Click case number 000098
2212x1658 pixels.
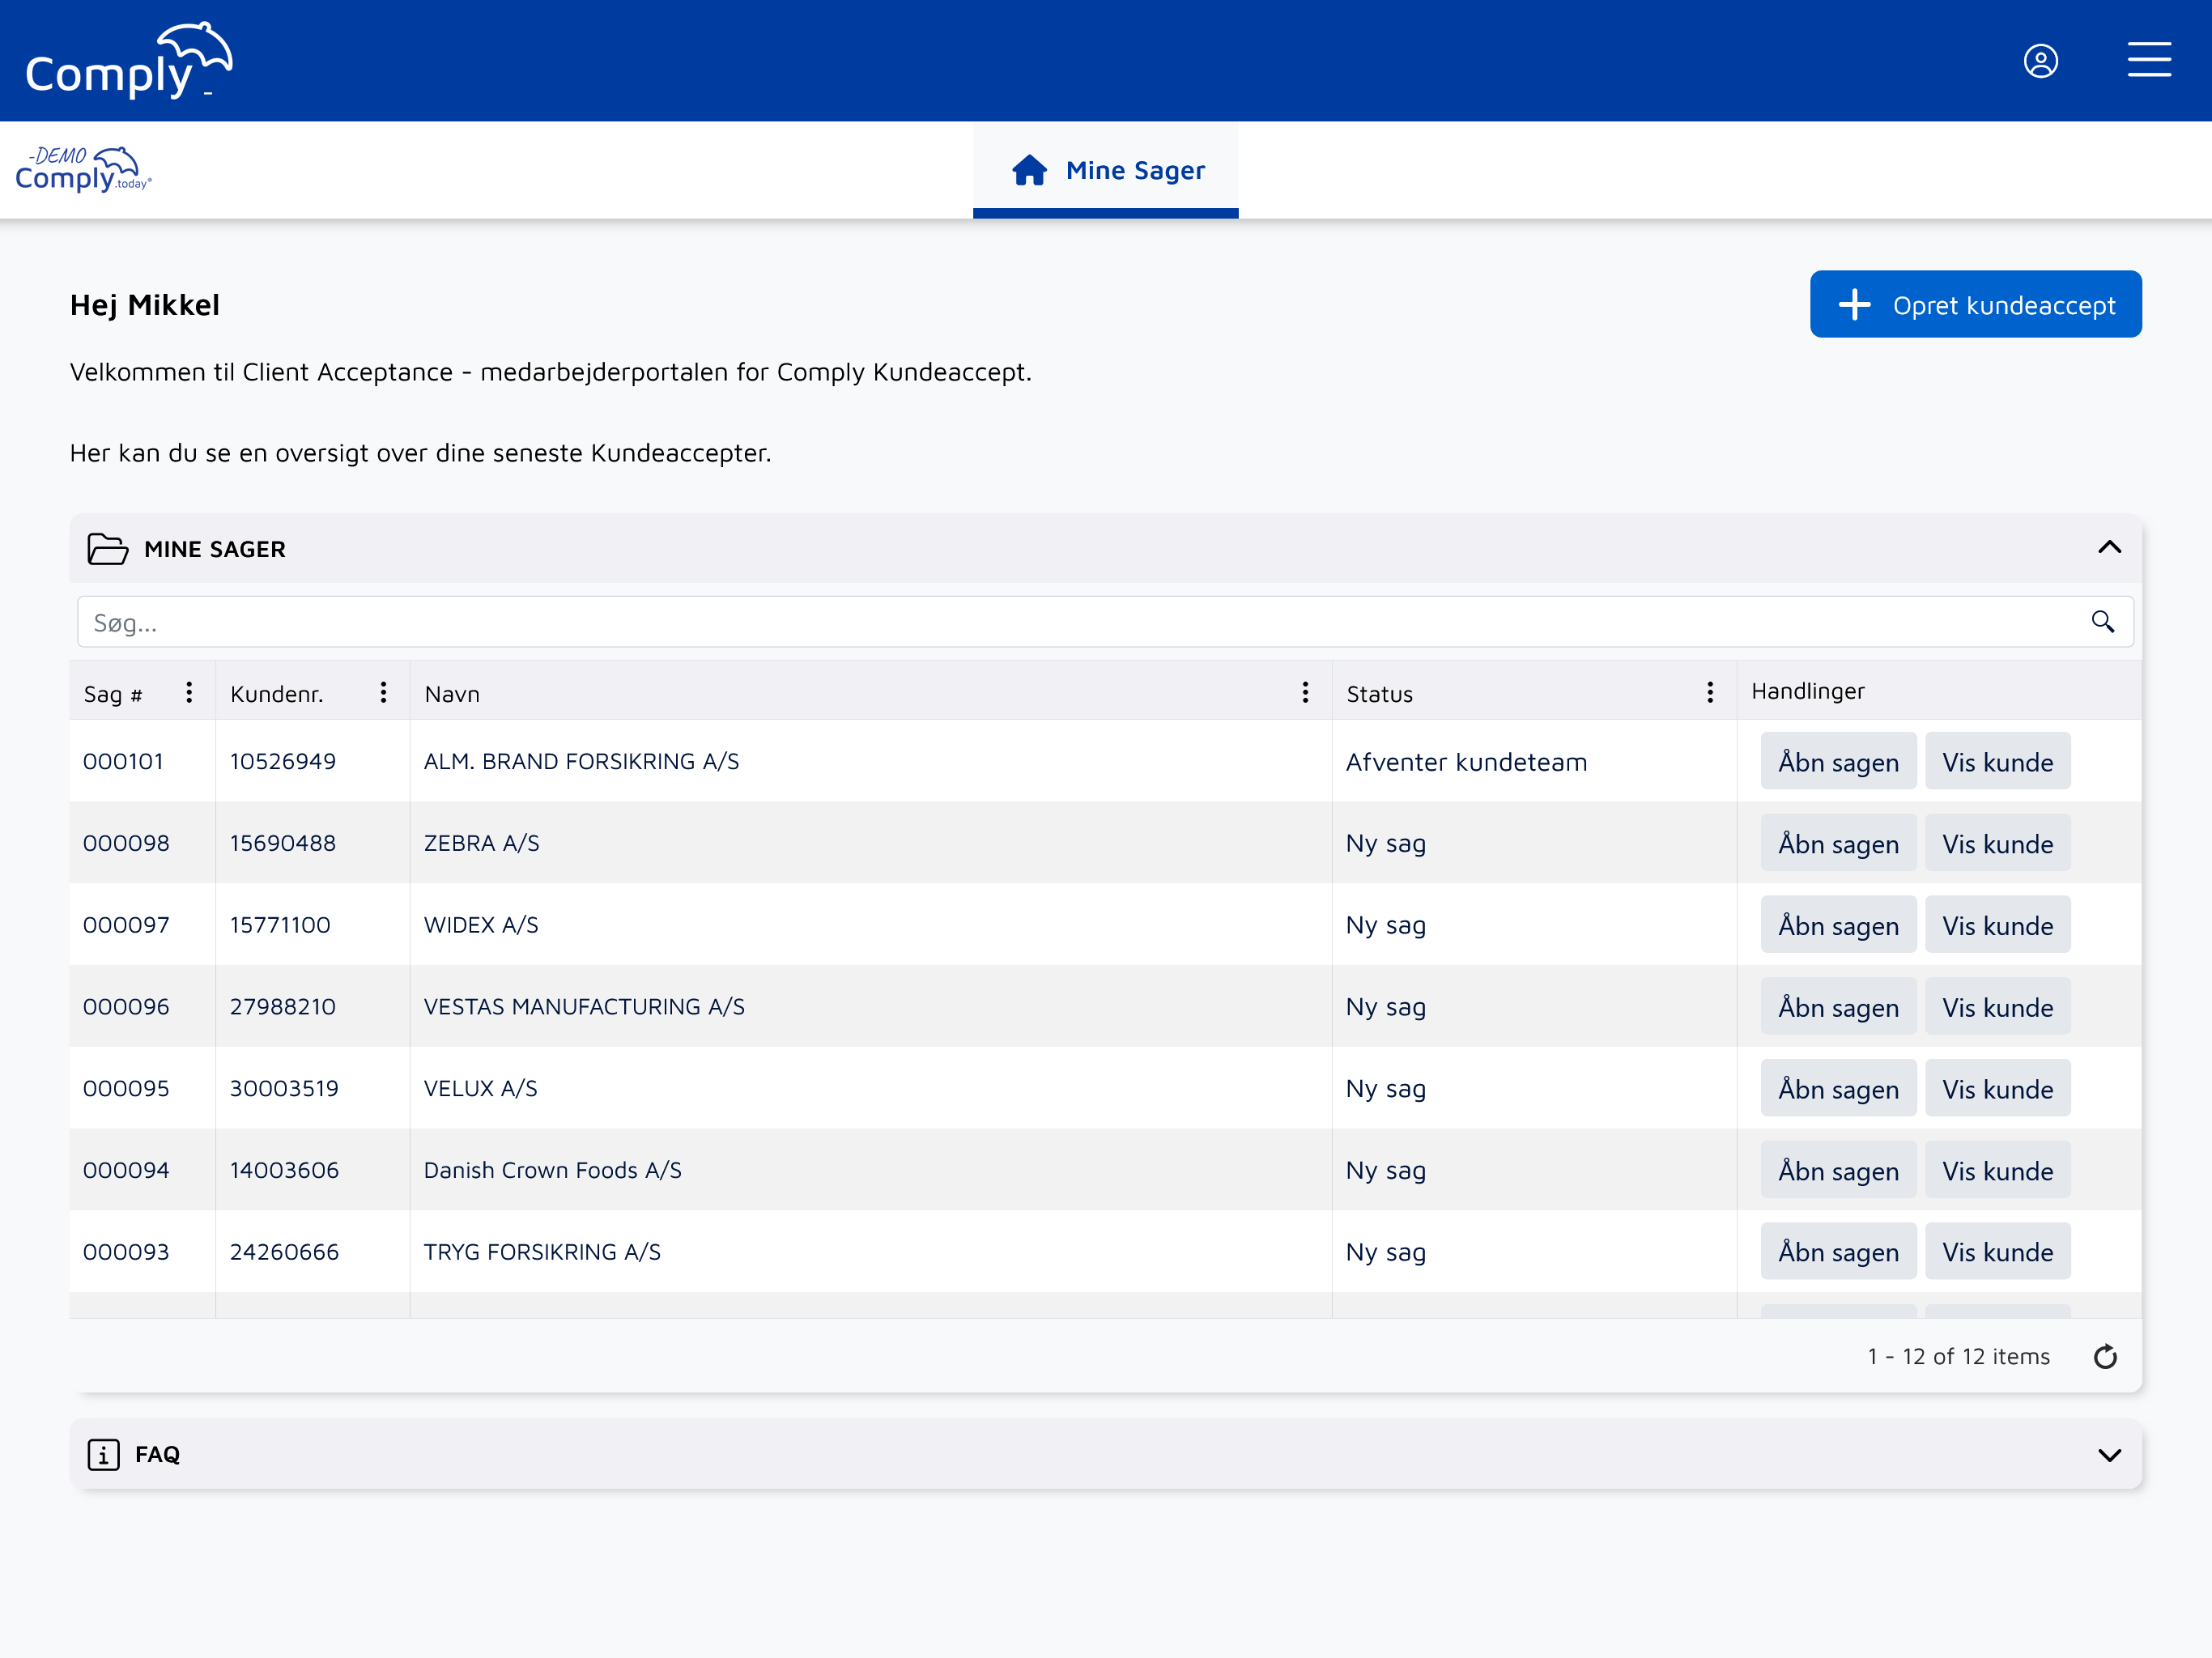pos(126,843)
